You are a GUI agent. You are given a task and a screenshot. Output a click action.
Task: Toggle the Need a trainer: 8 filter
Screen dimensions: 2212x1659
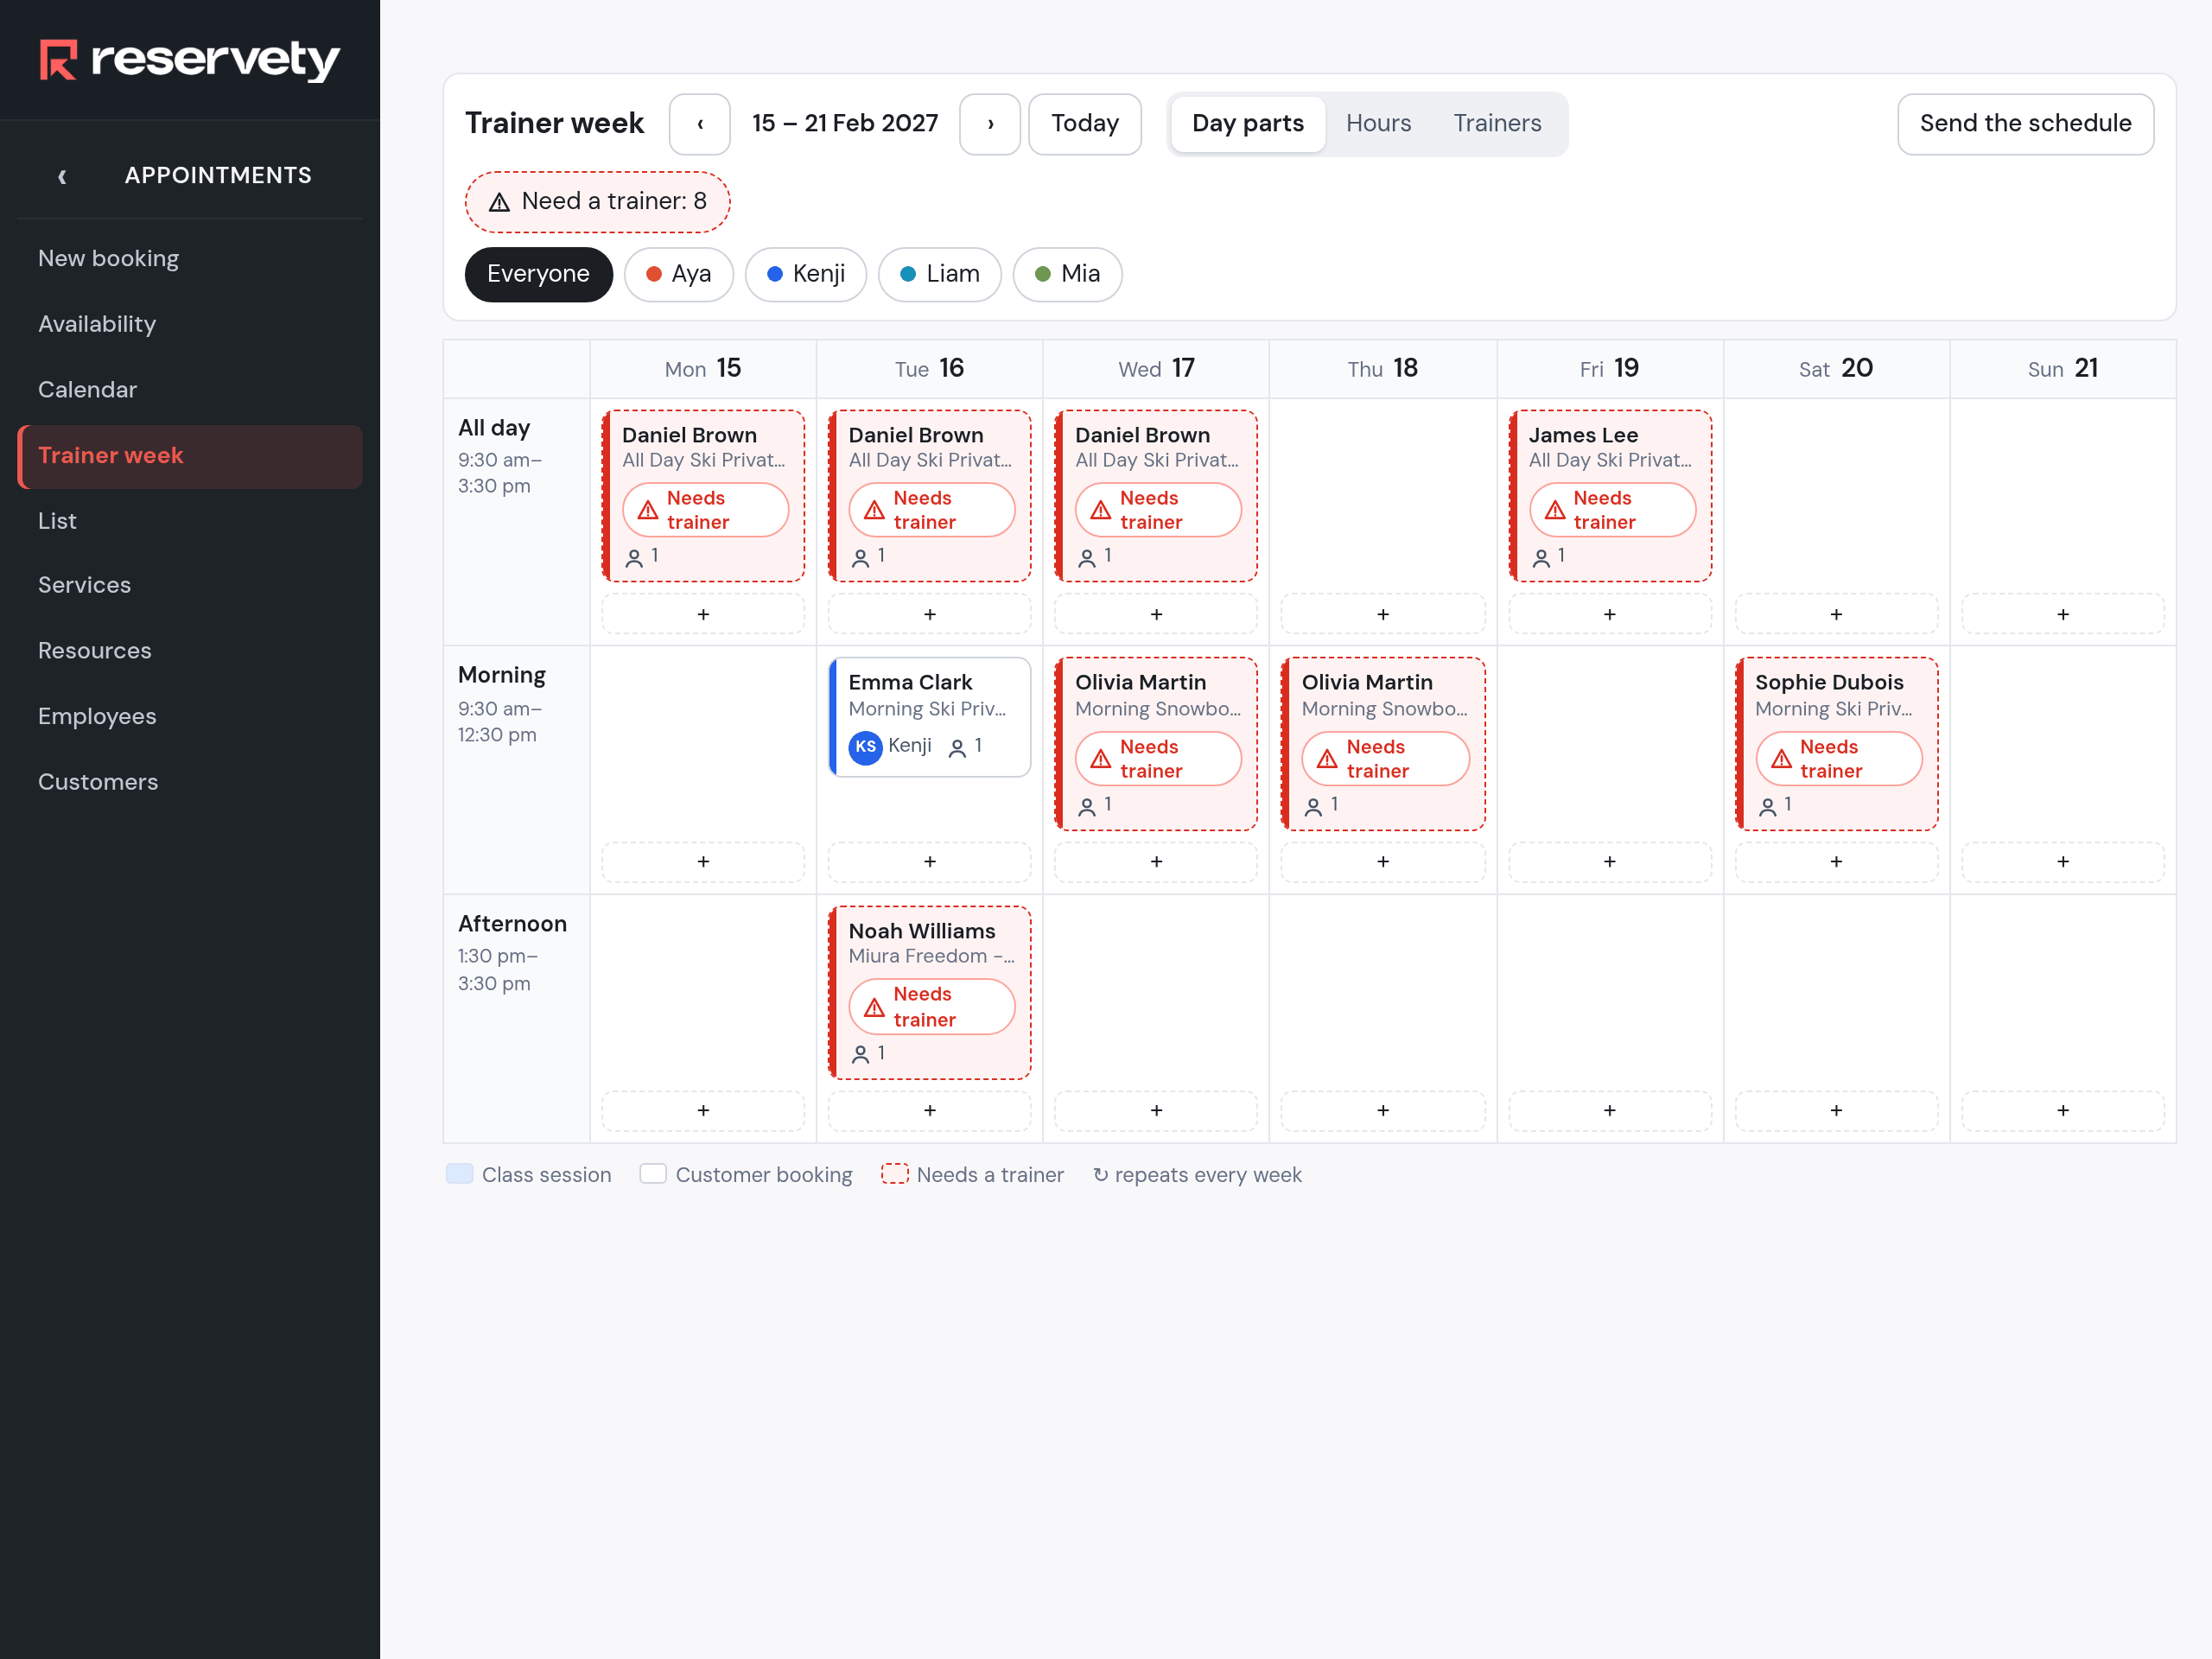click(597, 202)
